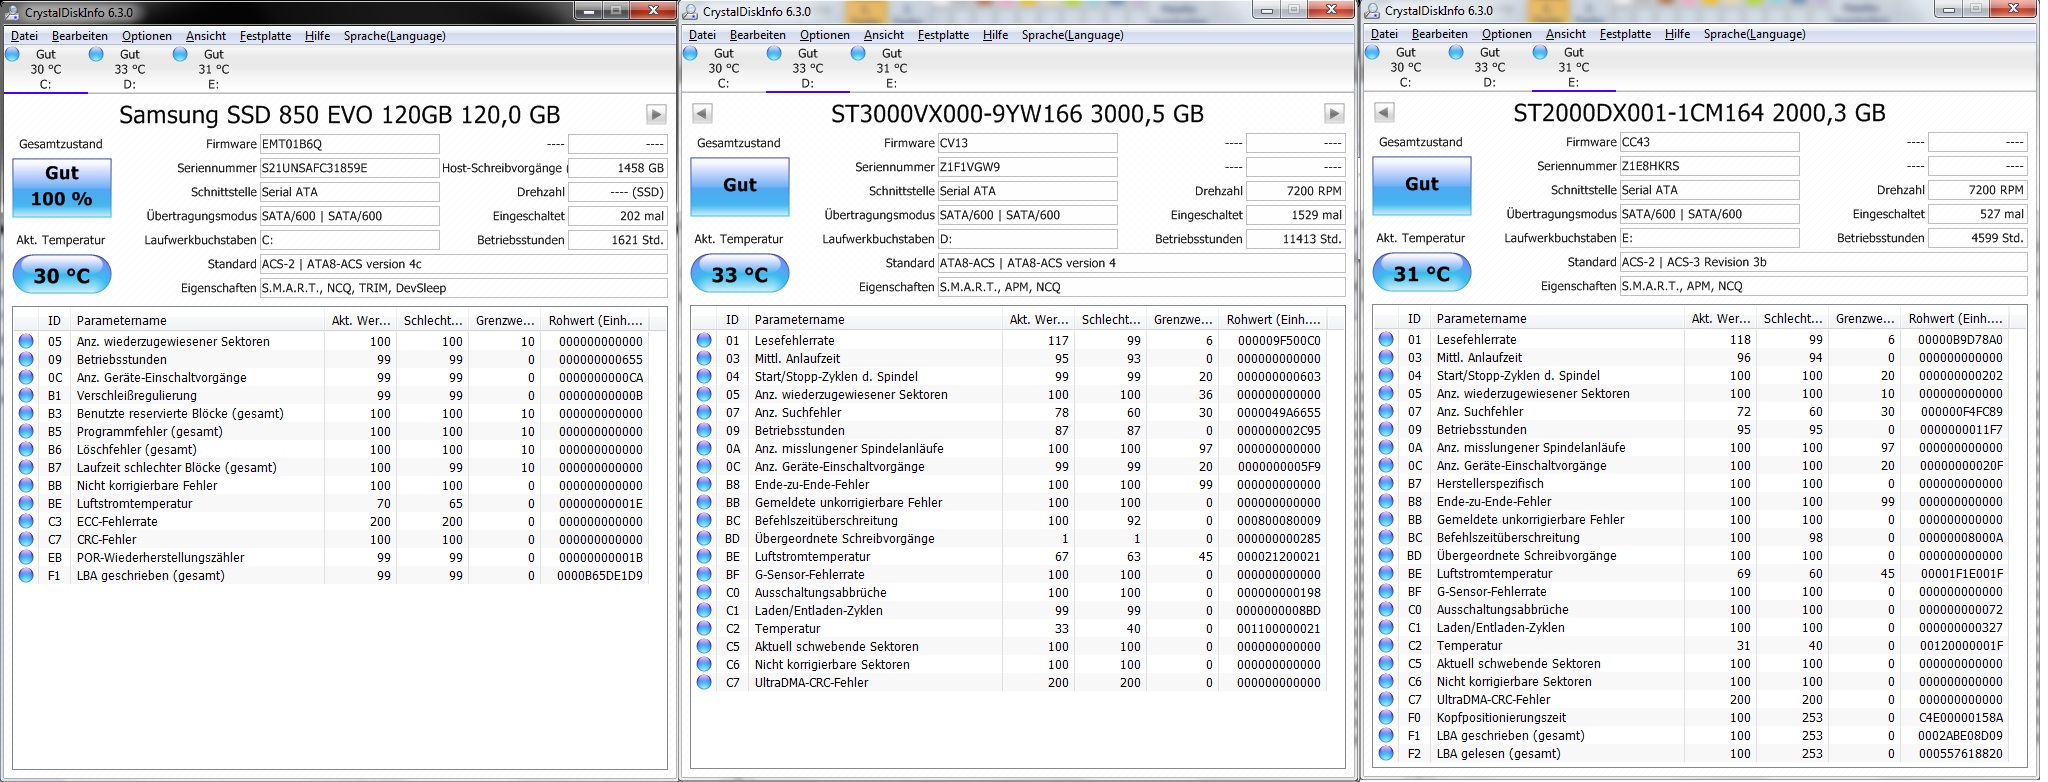Click CrystalDiskInfo app icon in middle window title bar
Viewport: 2048px width, 782px height.
(690, 11)
